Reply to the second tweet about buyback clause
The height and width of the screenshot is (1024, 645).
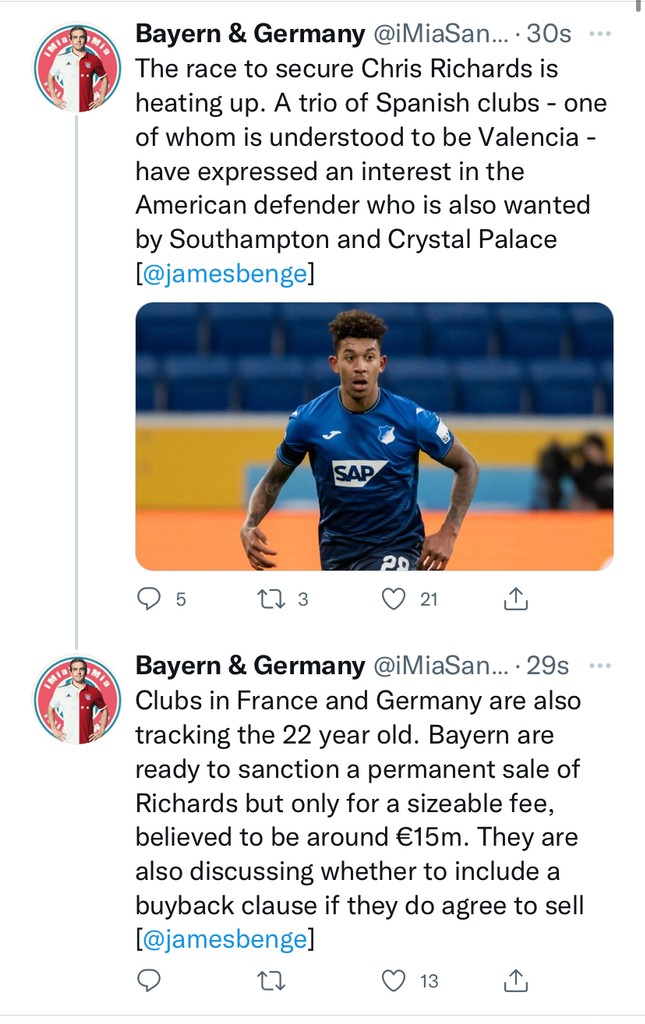coord(149,981)
